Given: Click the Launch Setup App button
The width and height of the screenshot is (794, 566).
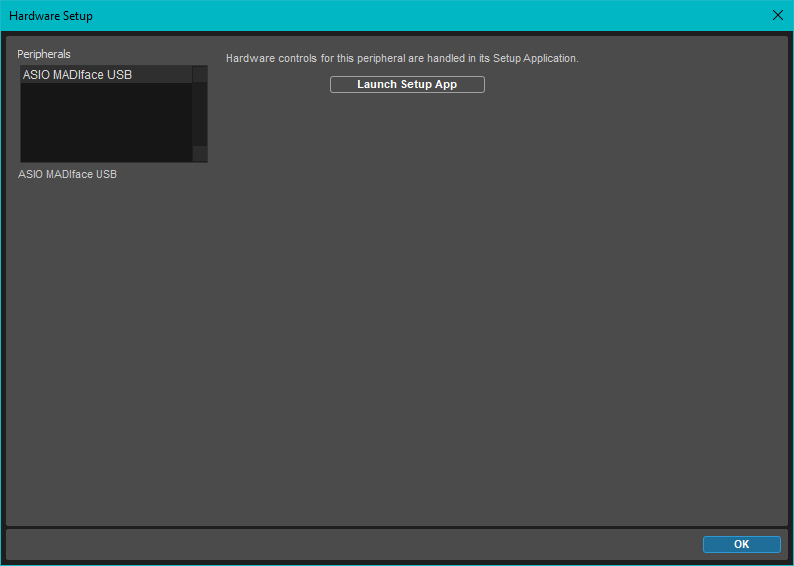Looking at the screenshot, I should 407,85.
